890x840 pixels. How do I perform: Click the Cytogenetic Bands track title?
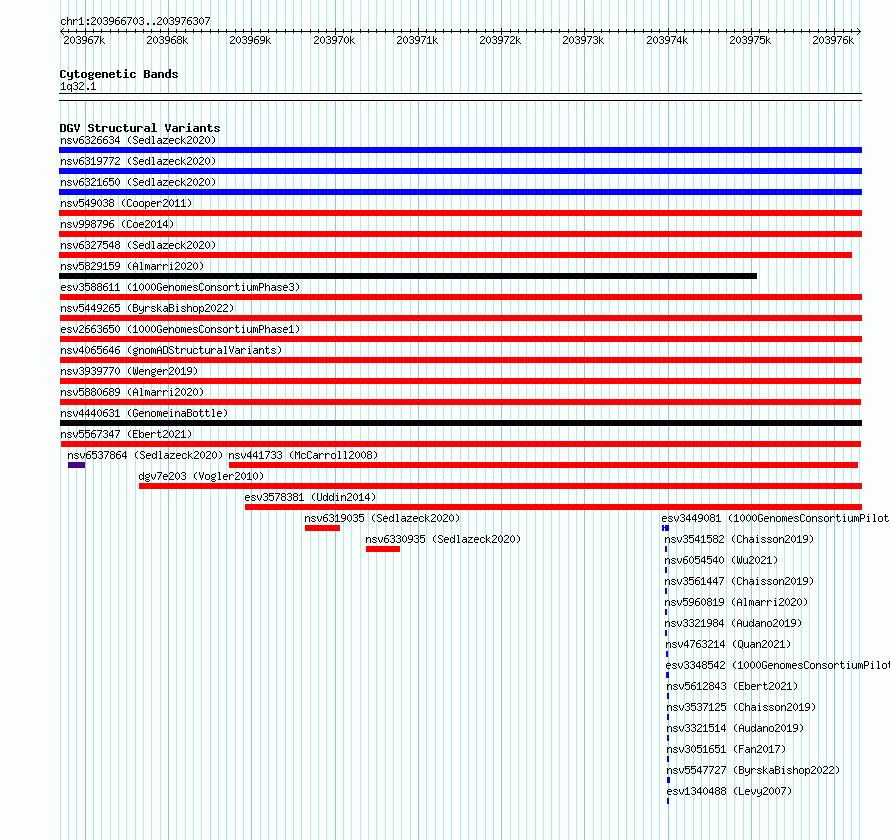point(119,74)
